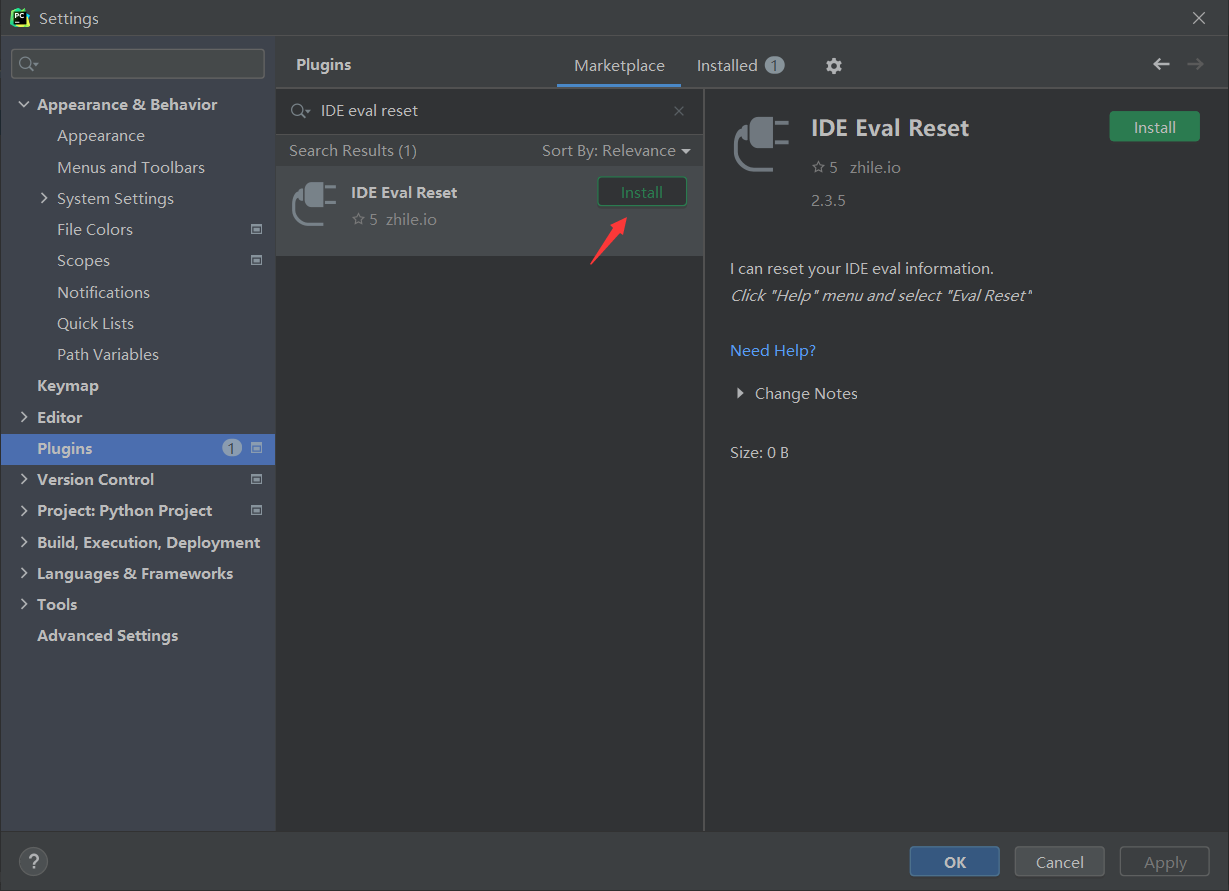
Task: Click the IDE Eval Reset details heading
Action: (x=890, y=128)
